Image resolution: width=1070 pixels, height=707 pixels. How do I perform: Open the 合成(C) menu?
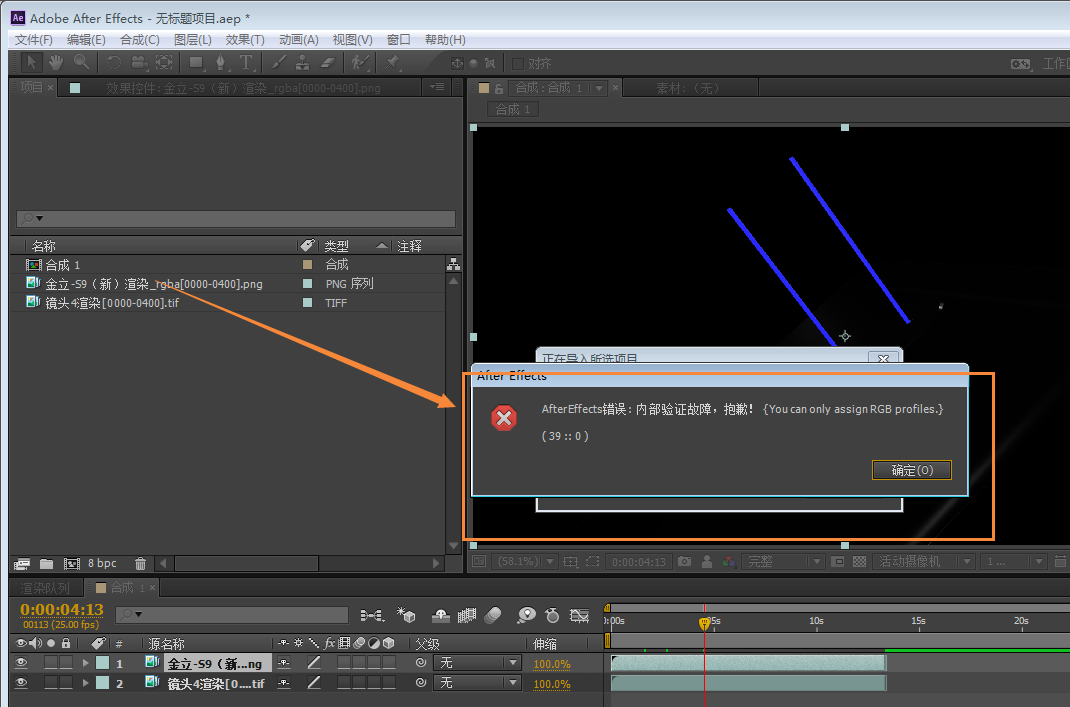[140, 40]
